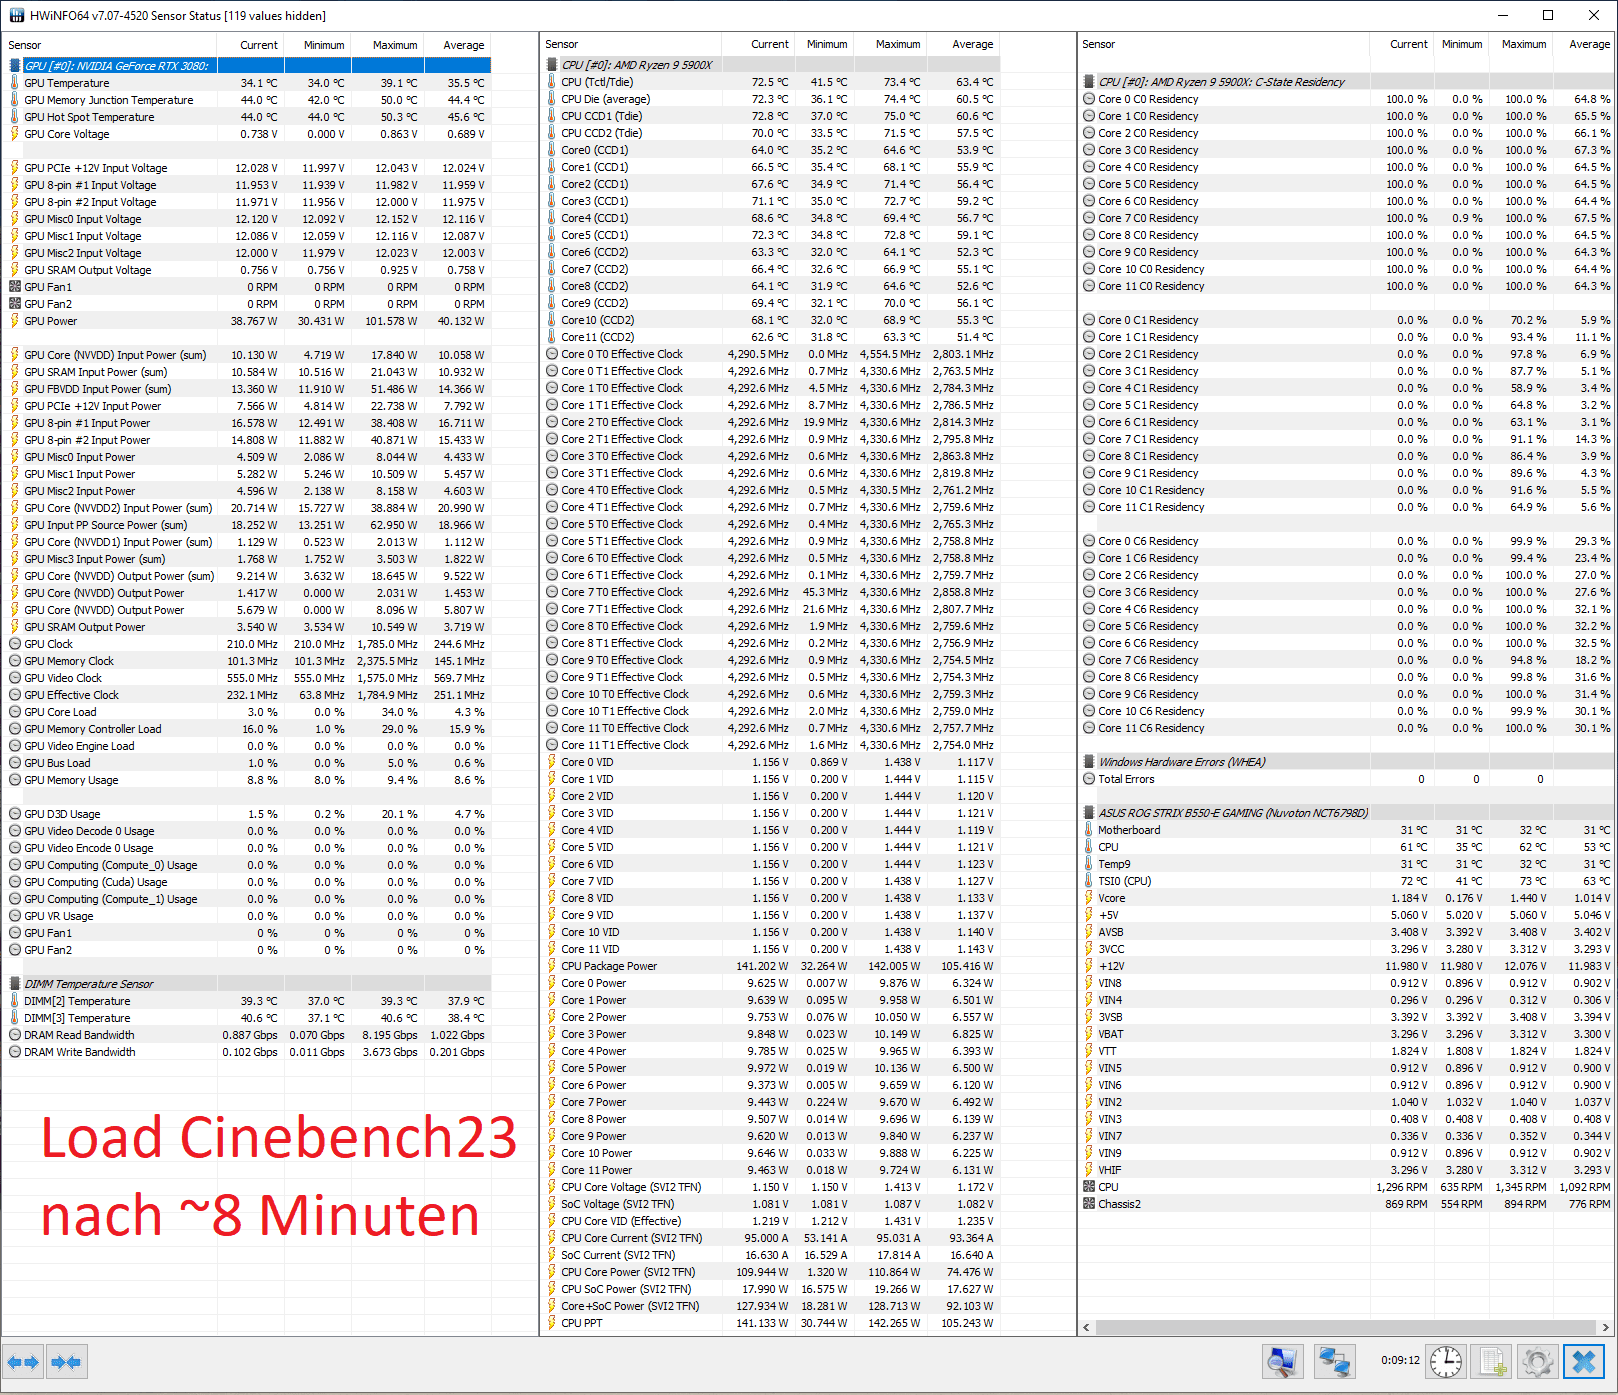Click the horizontal scrollbar left arrow
The height and width of the screenshot is (1395, 1618).
click(x=1087, y=1328)
